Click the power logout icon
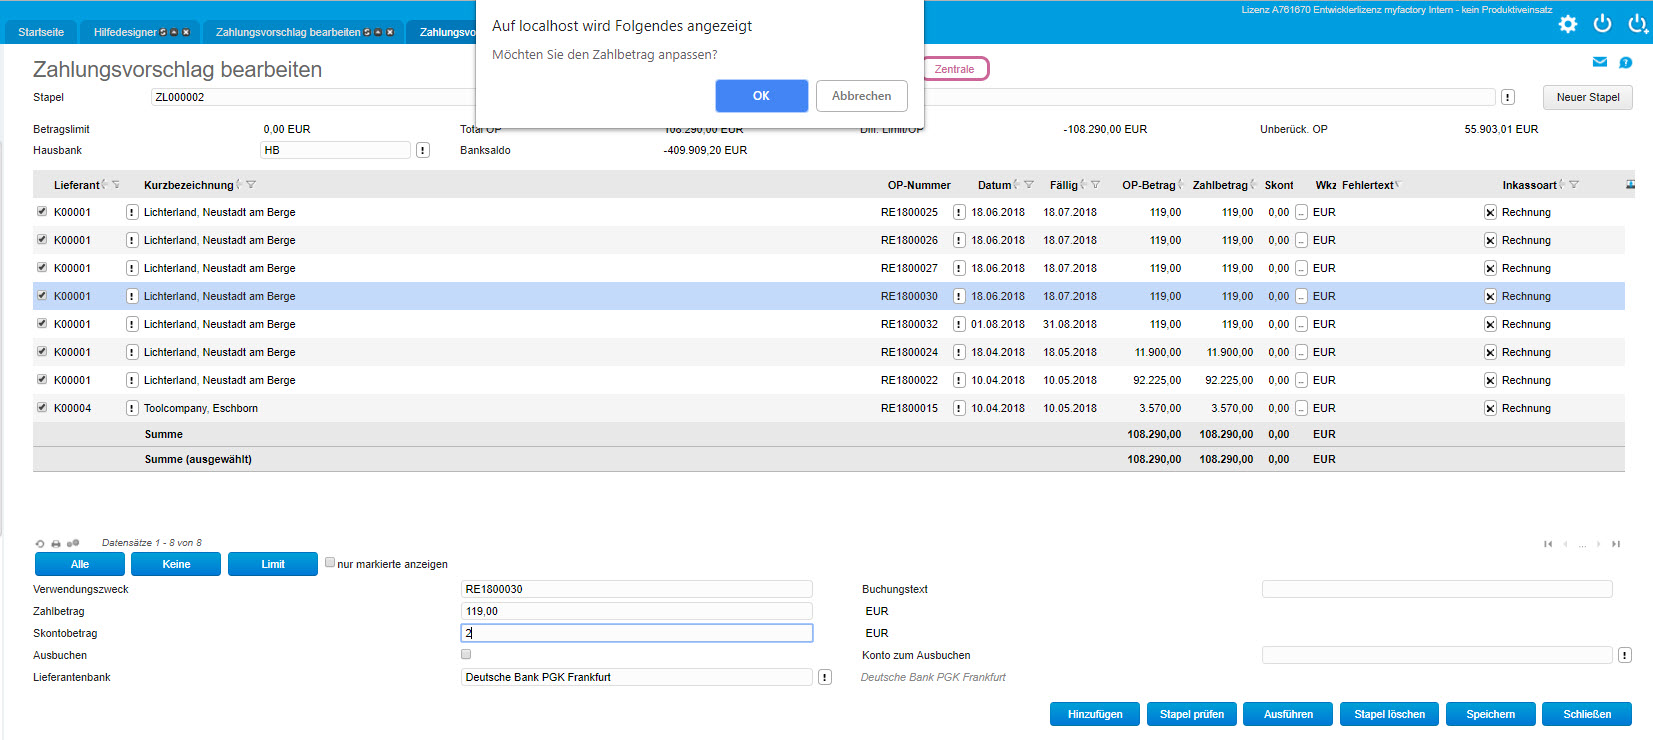 (x=1602, y=23)
